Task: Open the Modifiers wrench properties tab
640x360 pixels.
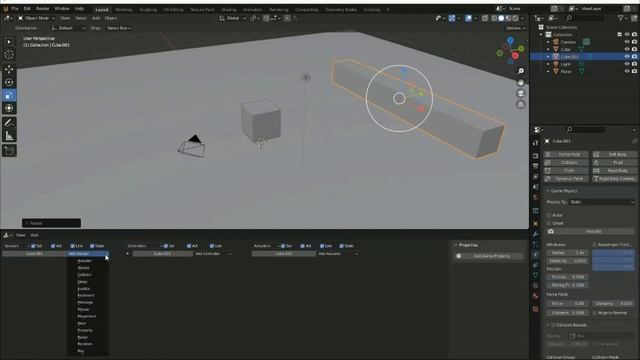Action: point(536,234)
